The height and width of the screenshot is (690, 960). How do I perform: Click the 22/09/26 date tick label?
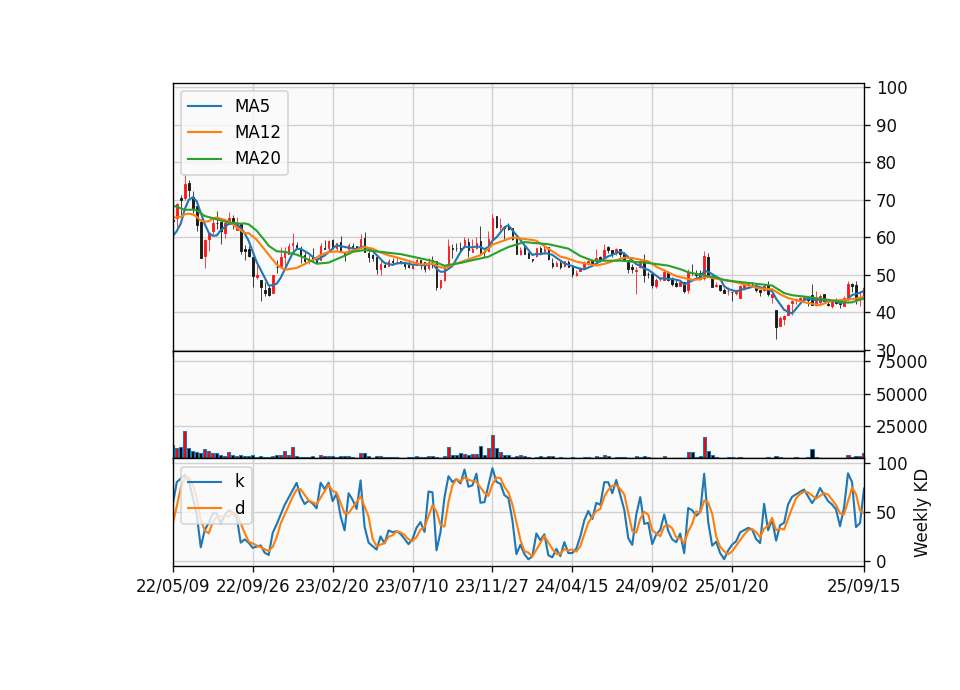[x=253, y=586]
